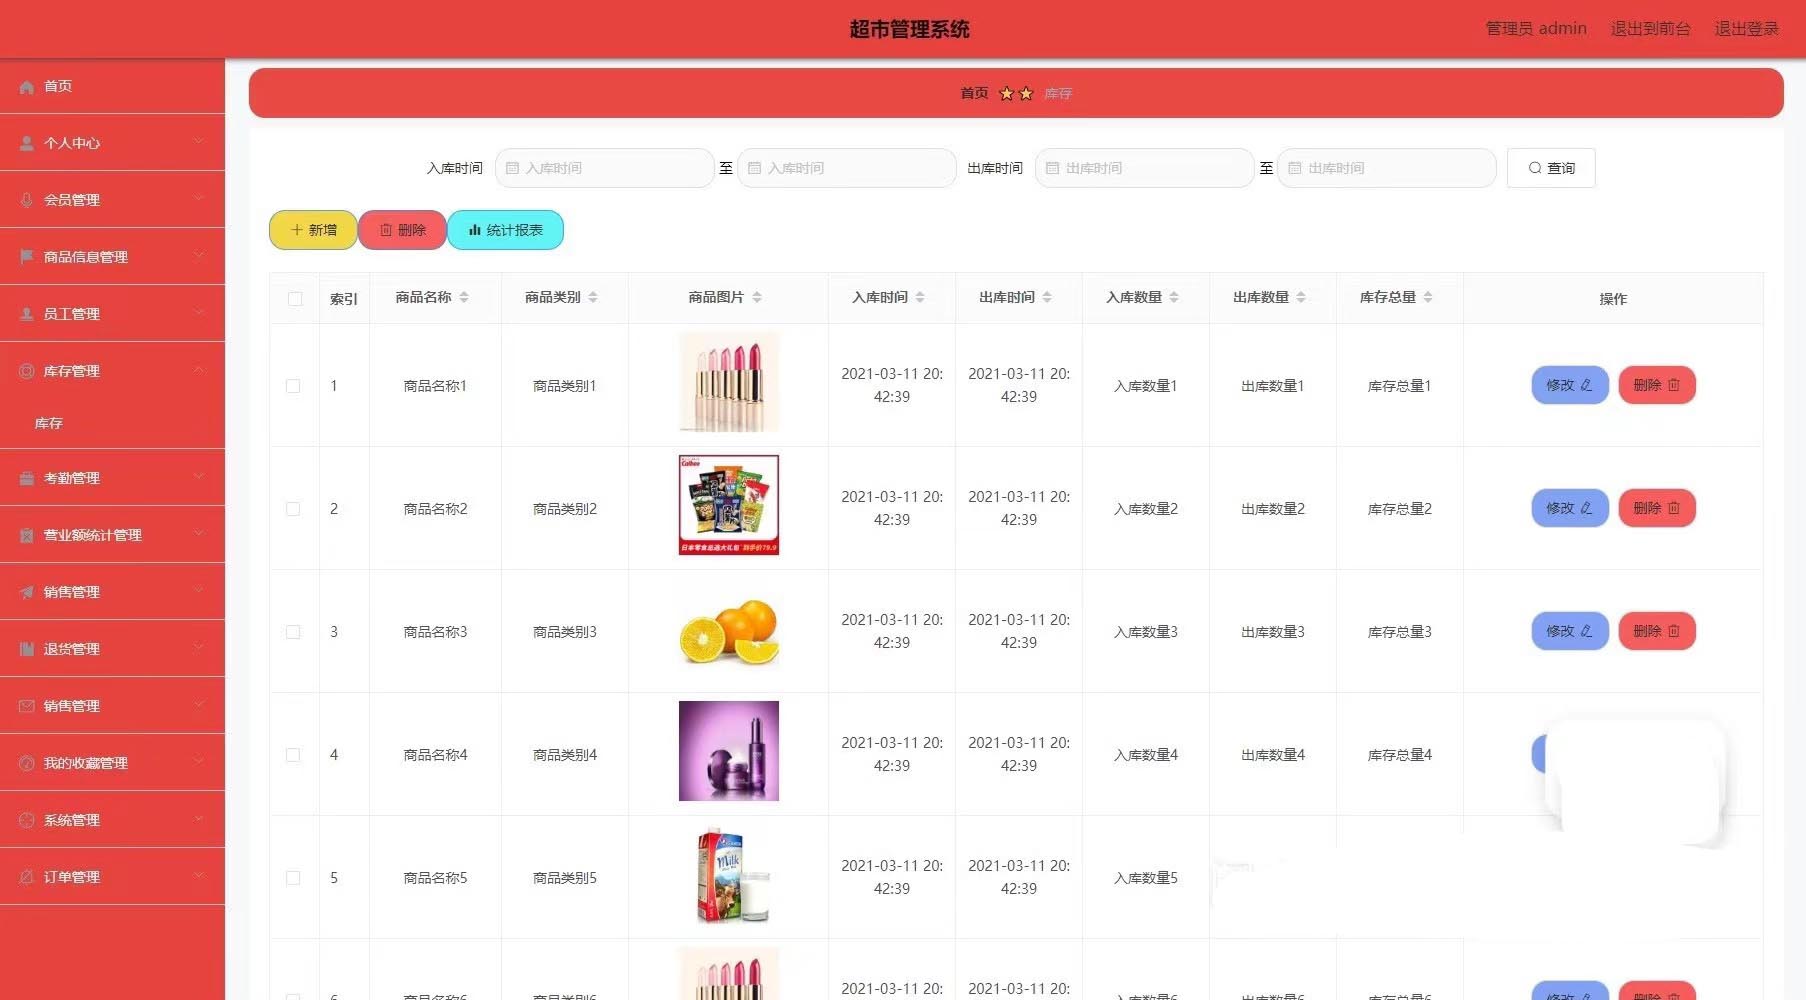Check the row 5 checkbox
1806x1000 pixels.
click(x=293, y=878)
